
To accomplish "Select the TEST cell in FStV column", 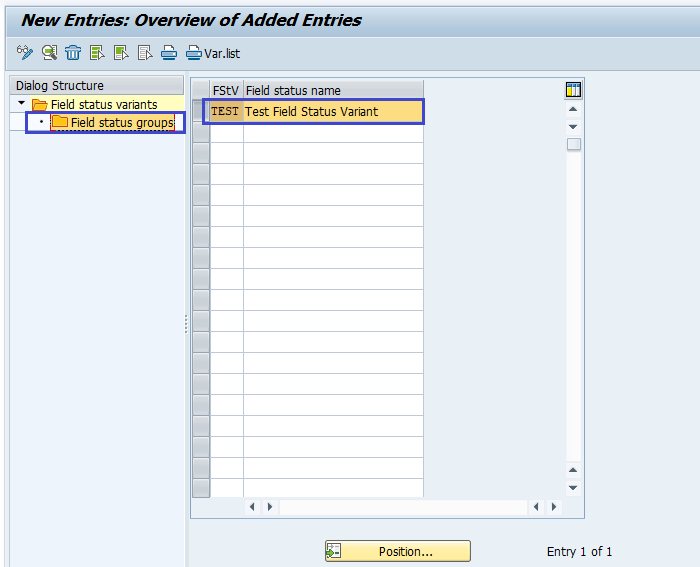I will 225,111.
